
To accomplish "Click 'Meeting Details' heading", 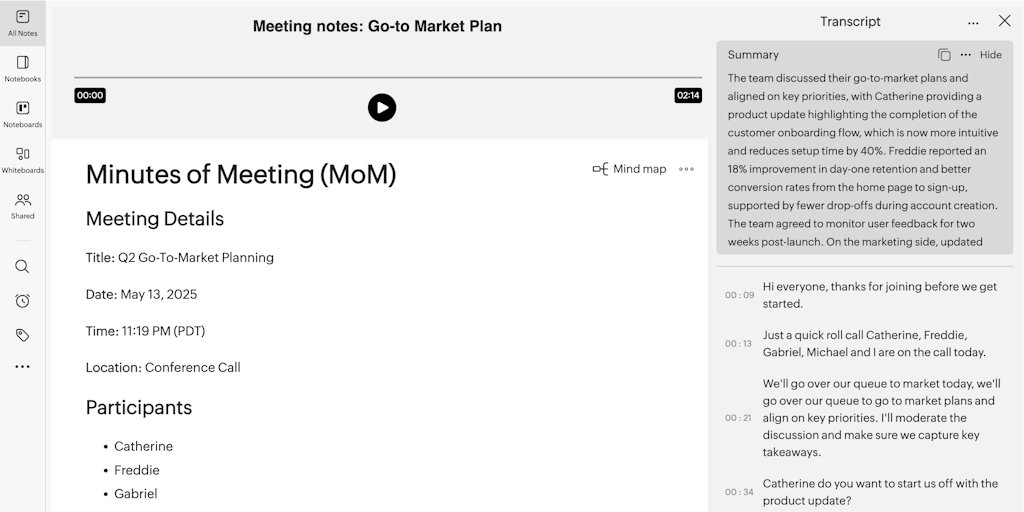I will [155, 219].
